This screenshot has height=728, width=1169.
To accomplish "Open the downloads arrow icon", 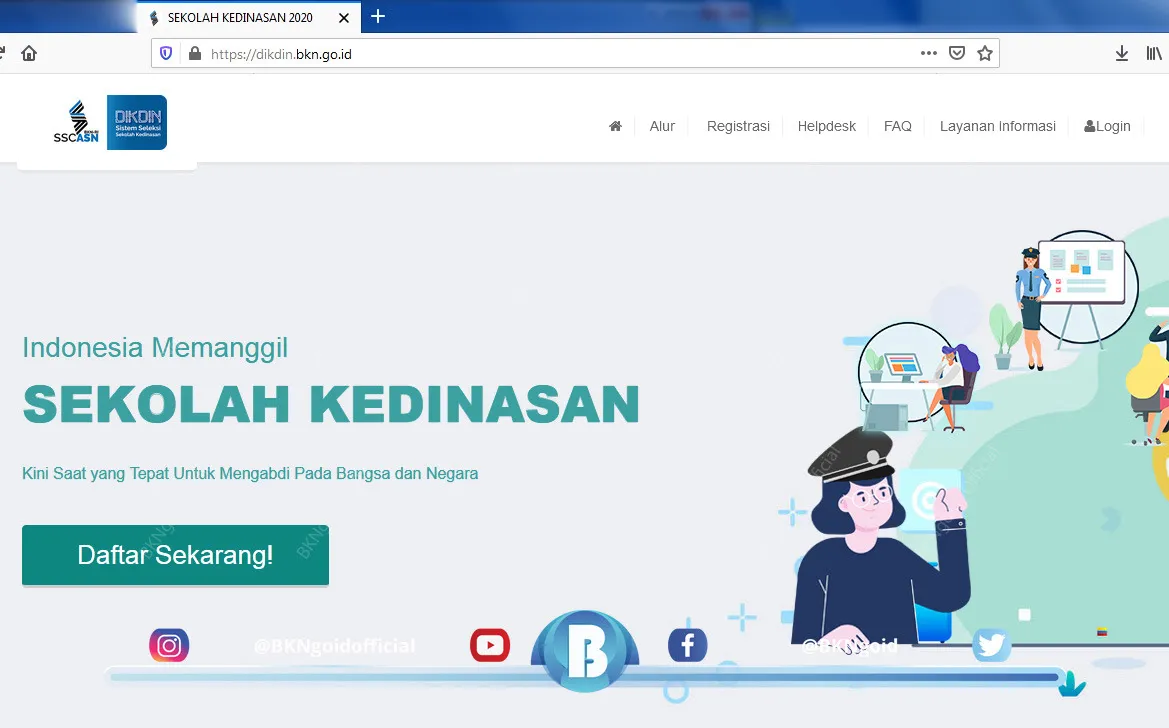I will click(1121, 54).
